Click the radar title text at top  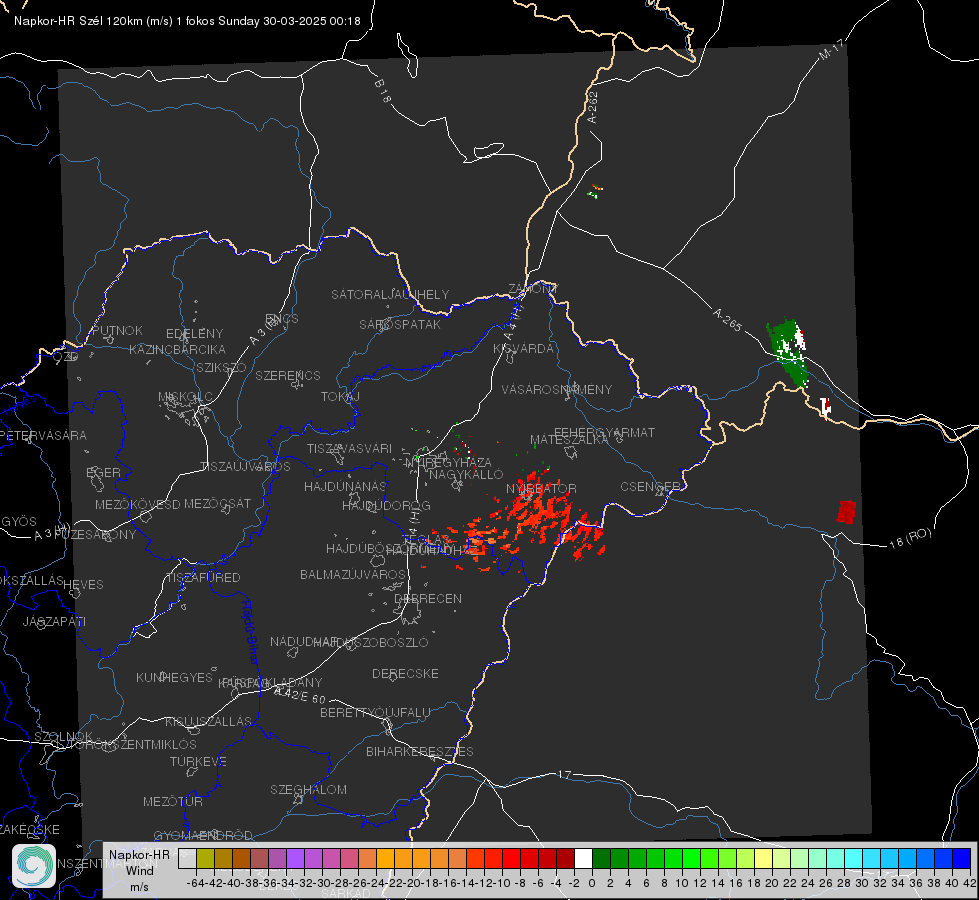click(x=187, y=21)
